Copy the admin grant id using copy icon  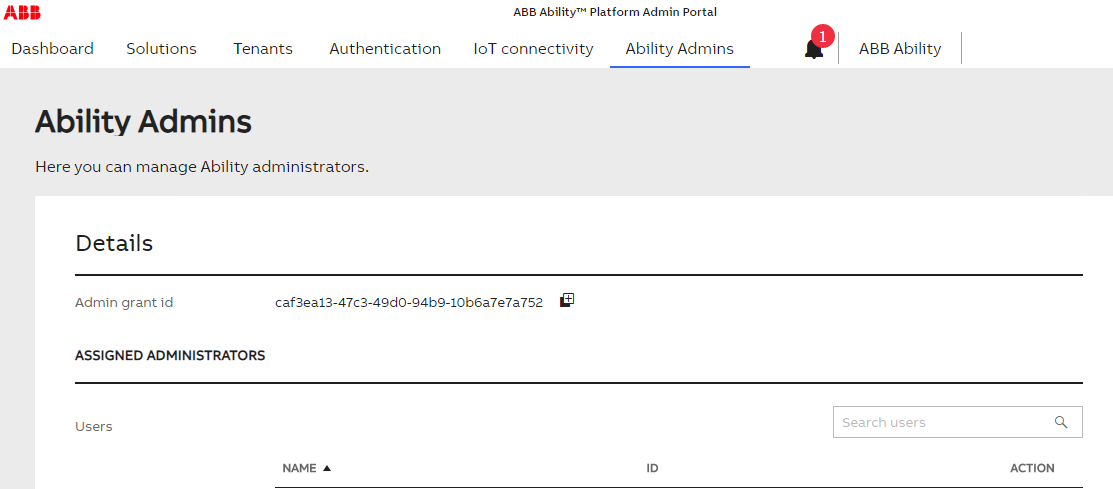[566, 300]
